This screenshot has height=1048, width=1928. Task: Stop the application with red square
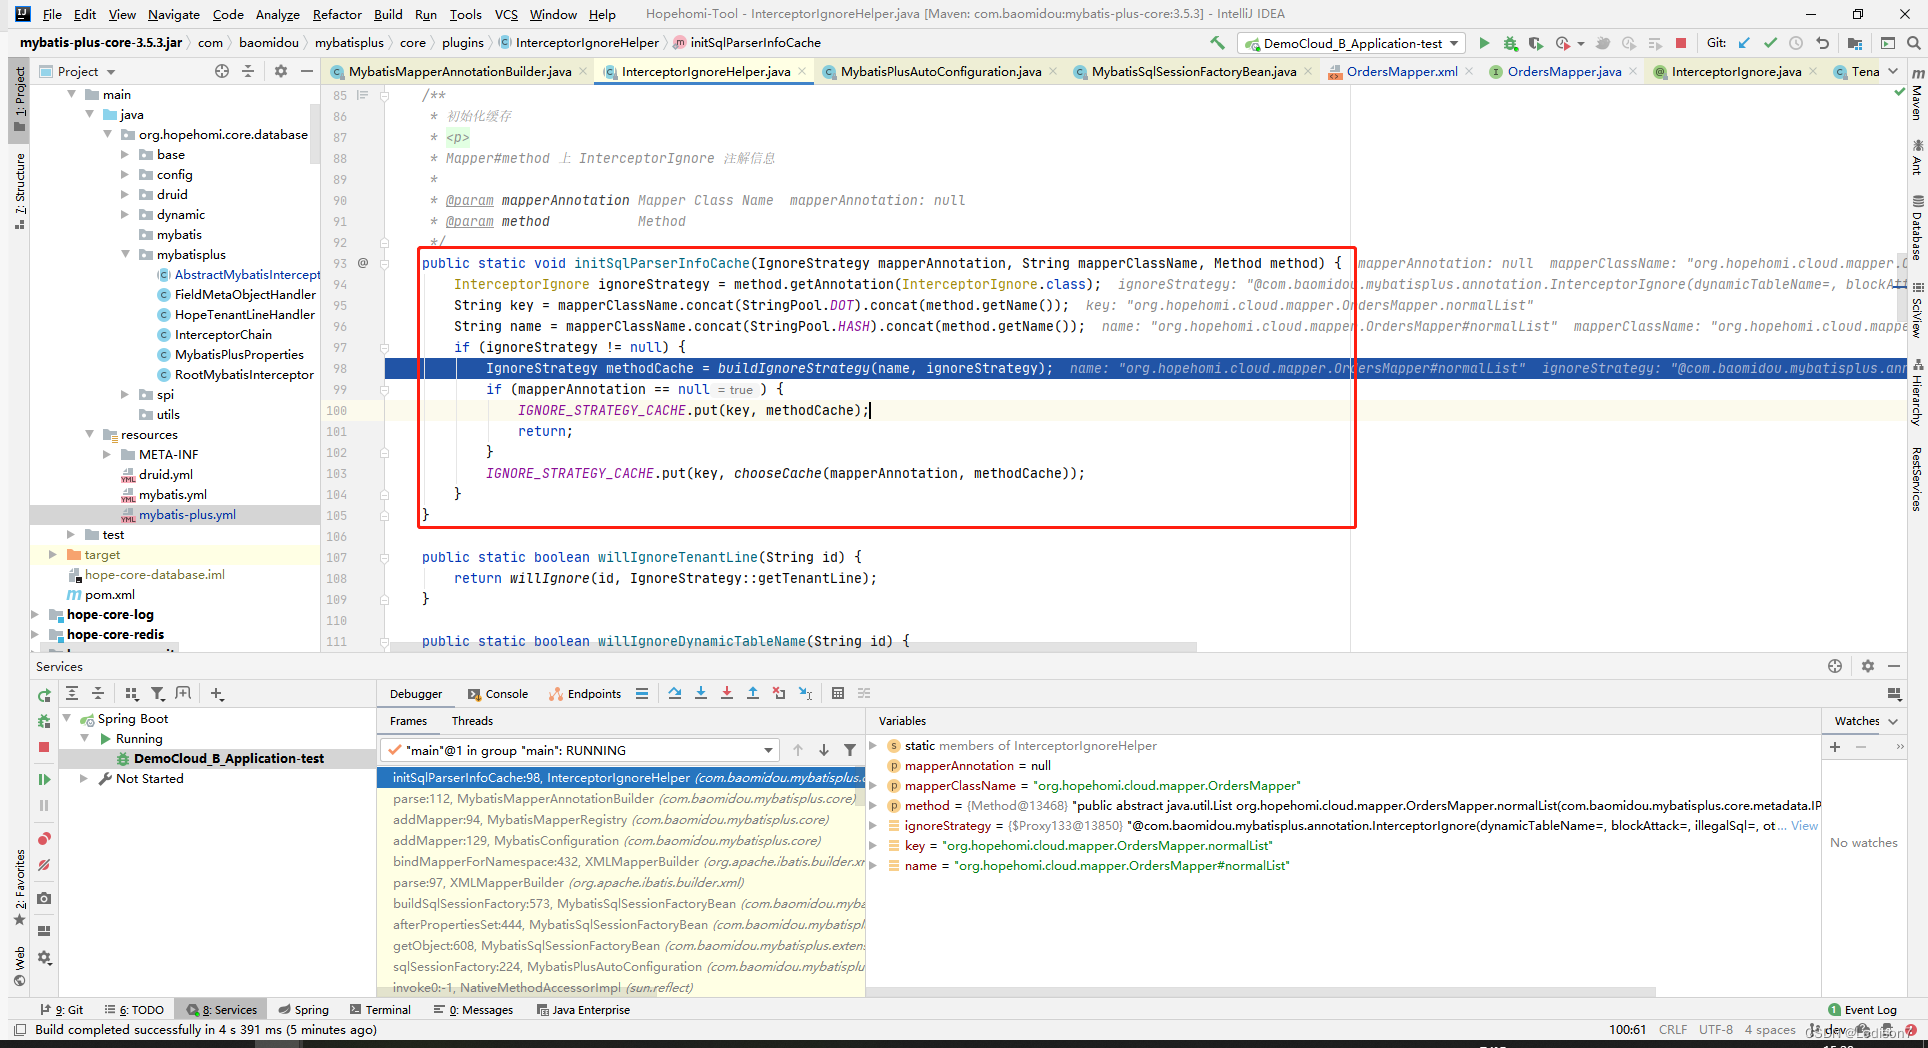[x=1681, y=43]
